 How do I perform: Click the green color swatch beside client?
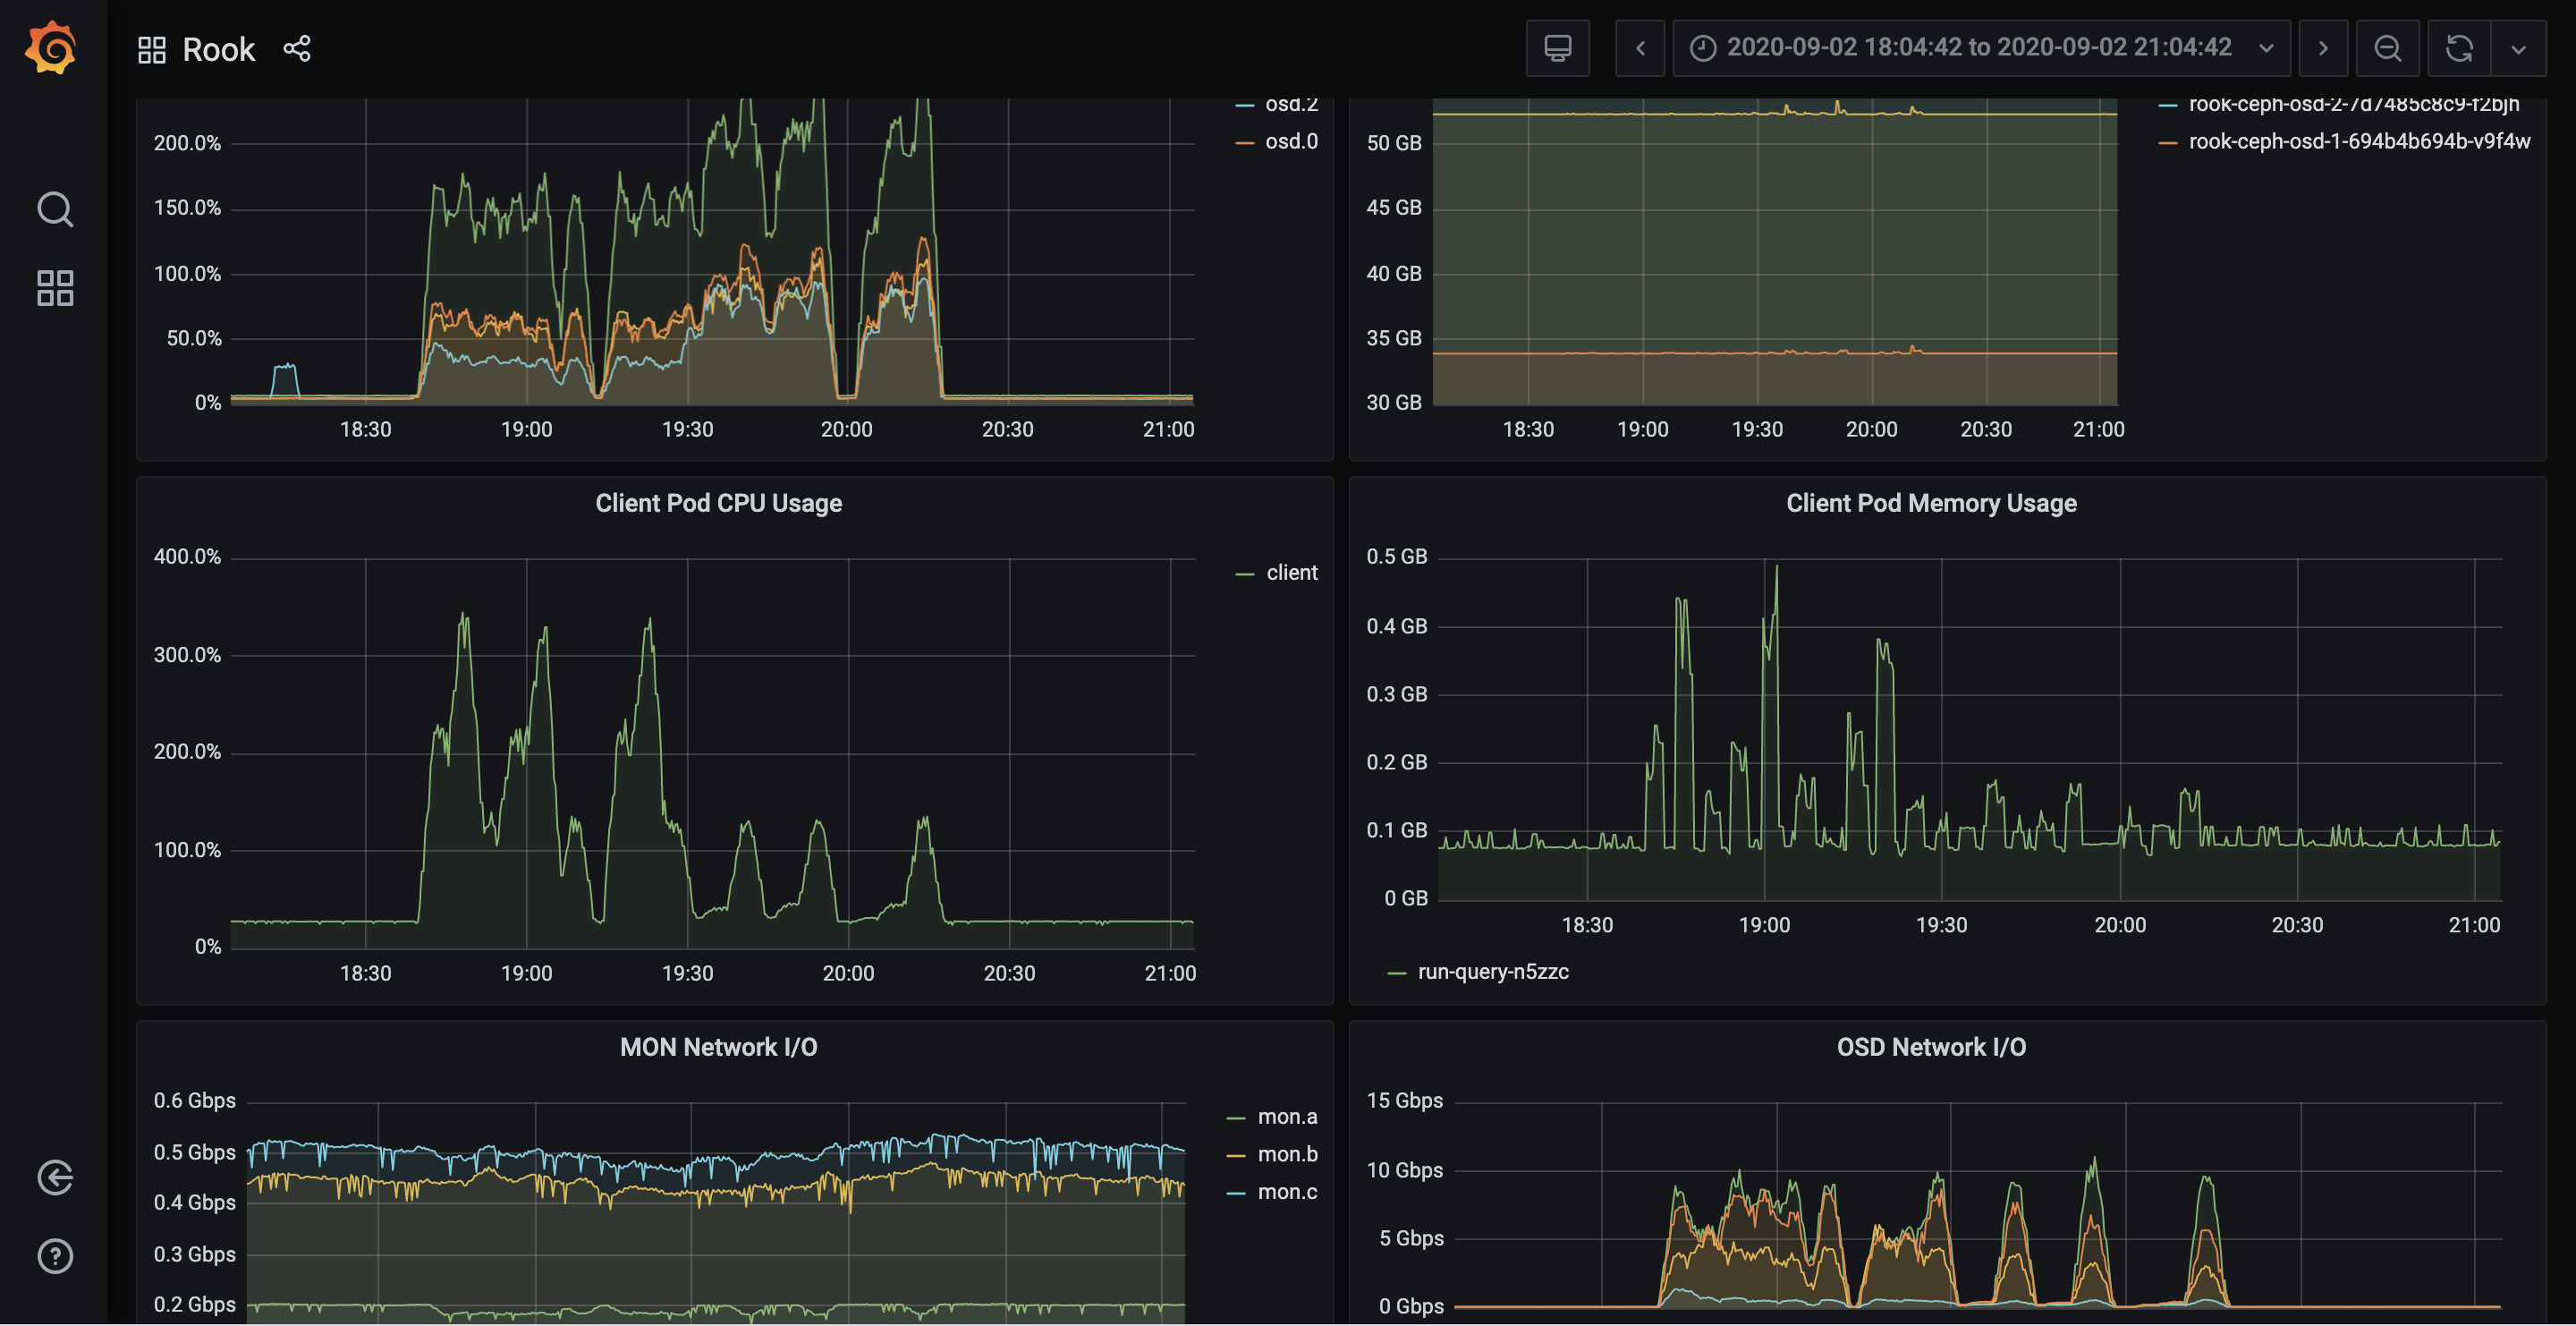pos(1244,574)
